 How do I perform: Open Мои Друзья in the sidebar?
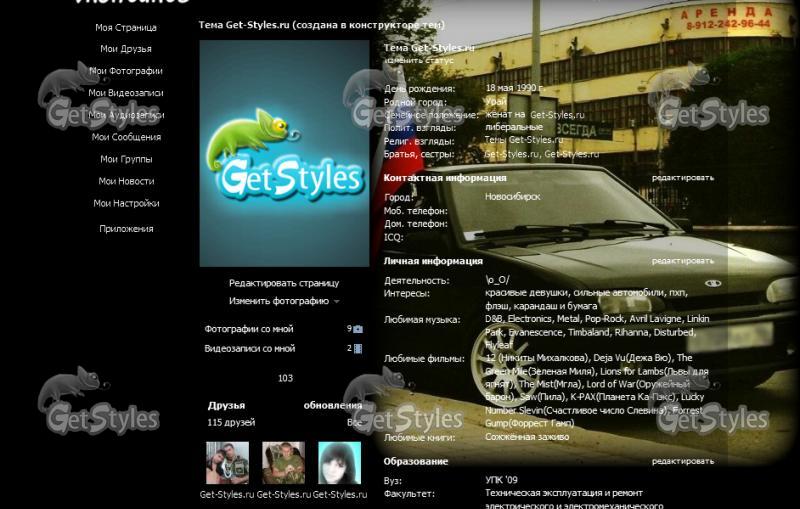(126, 49)
